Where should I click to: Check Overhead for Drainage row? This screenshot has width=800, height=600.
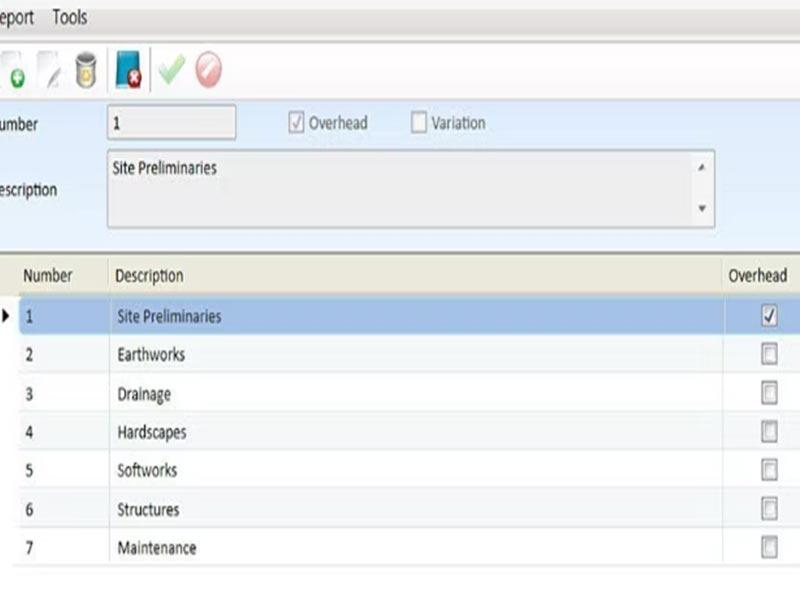pyautogui.click(x=769, y=393)
